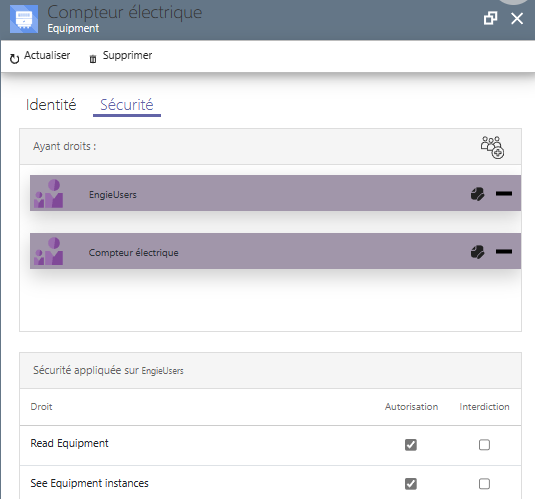Uncheck Autorisation for Read Equipment

(411, 444)
